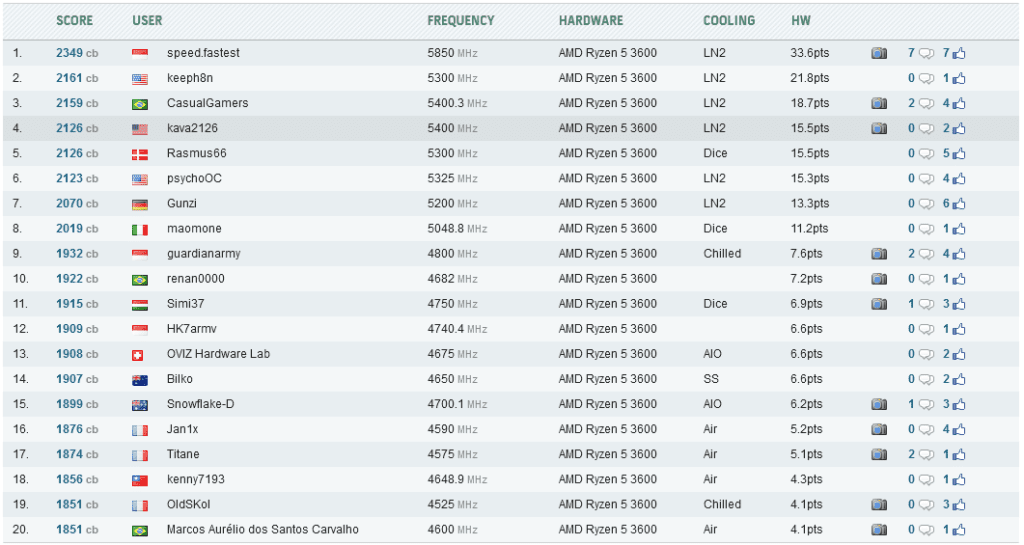Viewport: 1024px width, 545px height.
Task: Open camera icon for Snowflake-D
Action: (879, 404)
